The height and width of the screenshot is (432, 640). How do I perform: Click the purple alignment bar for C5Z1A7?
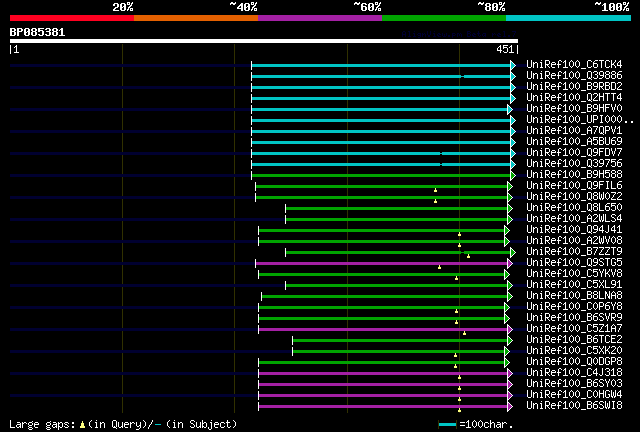pyautogui.click(x=383, y=330)
